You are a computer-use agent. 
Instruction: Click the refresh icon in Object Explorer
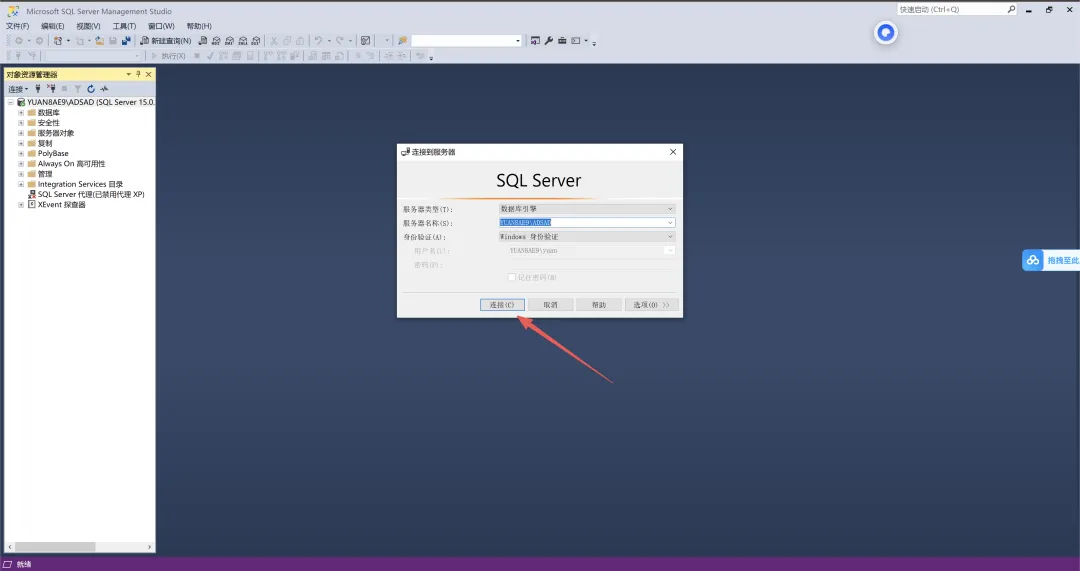[91, 89]
